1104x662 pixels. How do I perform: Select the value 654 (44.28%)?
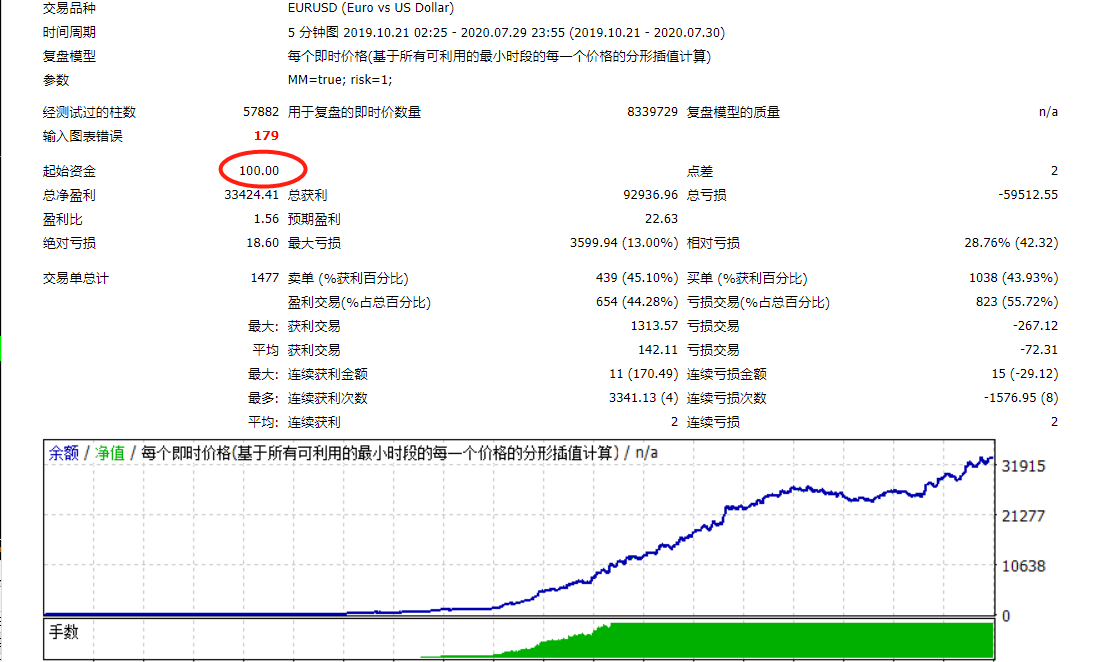(x=636, y=302)
